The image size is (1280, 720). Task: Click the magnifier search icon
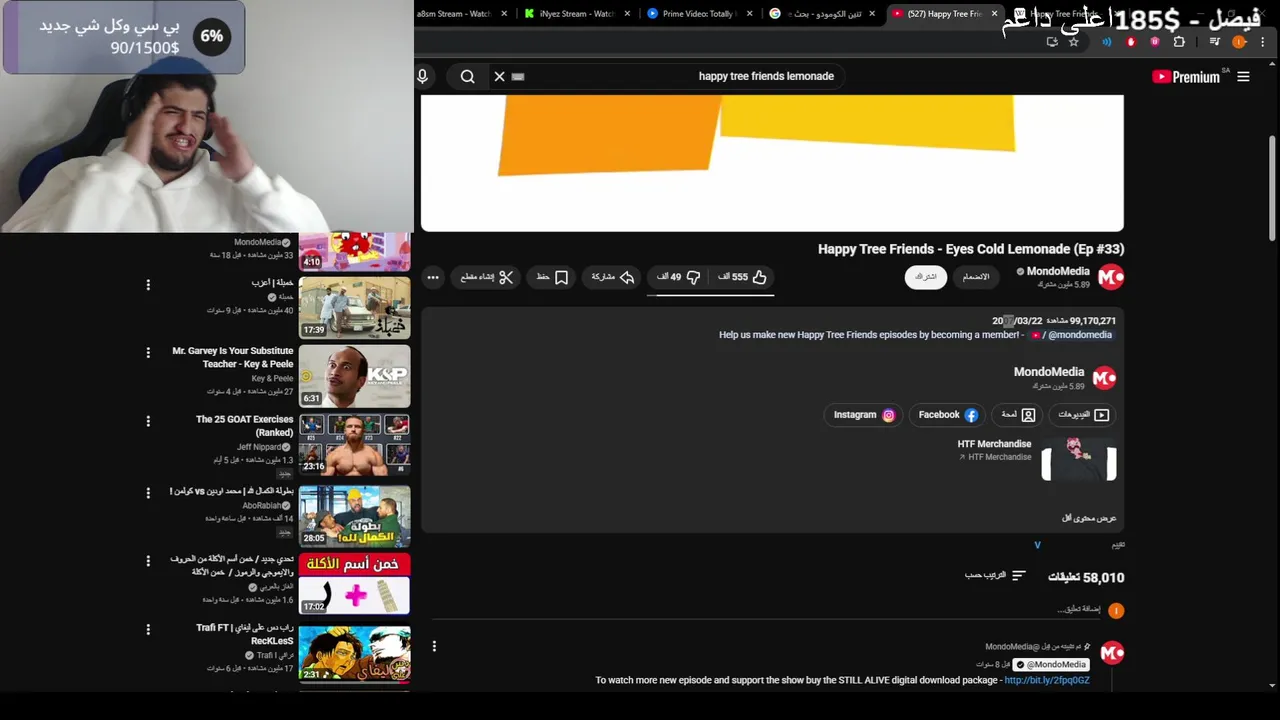coord(467,76)
